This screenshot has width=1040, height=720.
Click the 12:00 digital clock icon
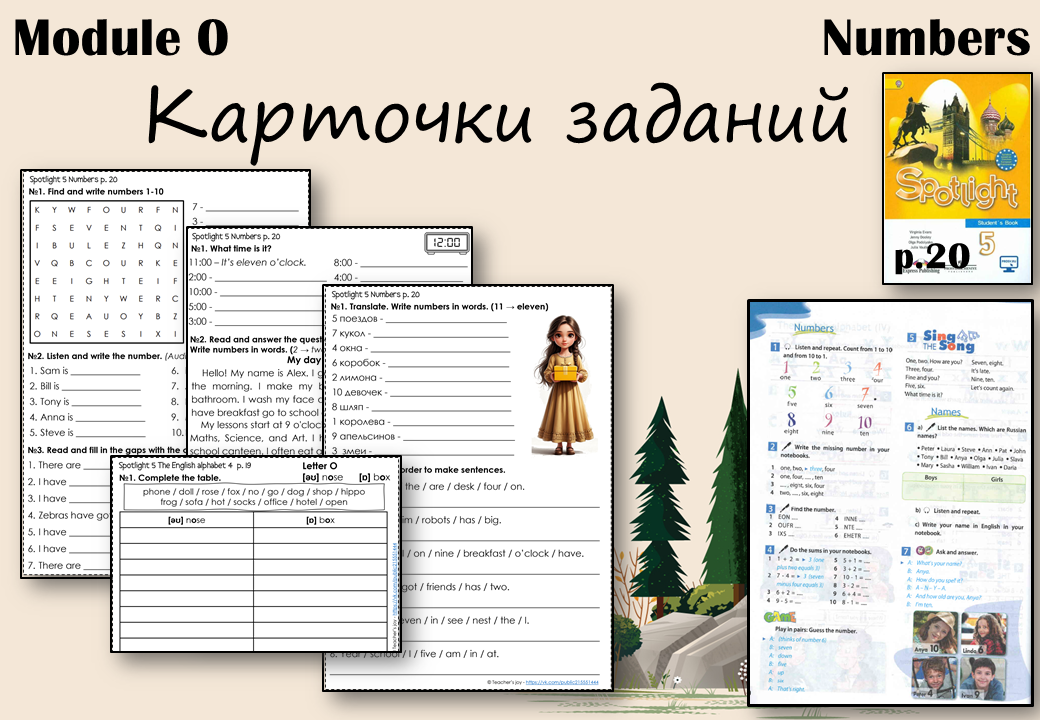point(446,243)
